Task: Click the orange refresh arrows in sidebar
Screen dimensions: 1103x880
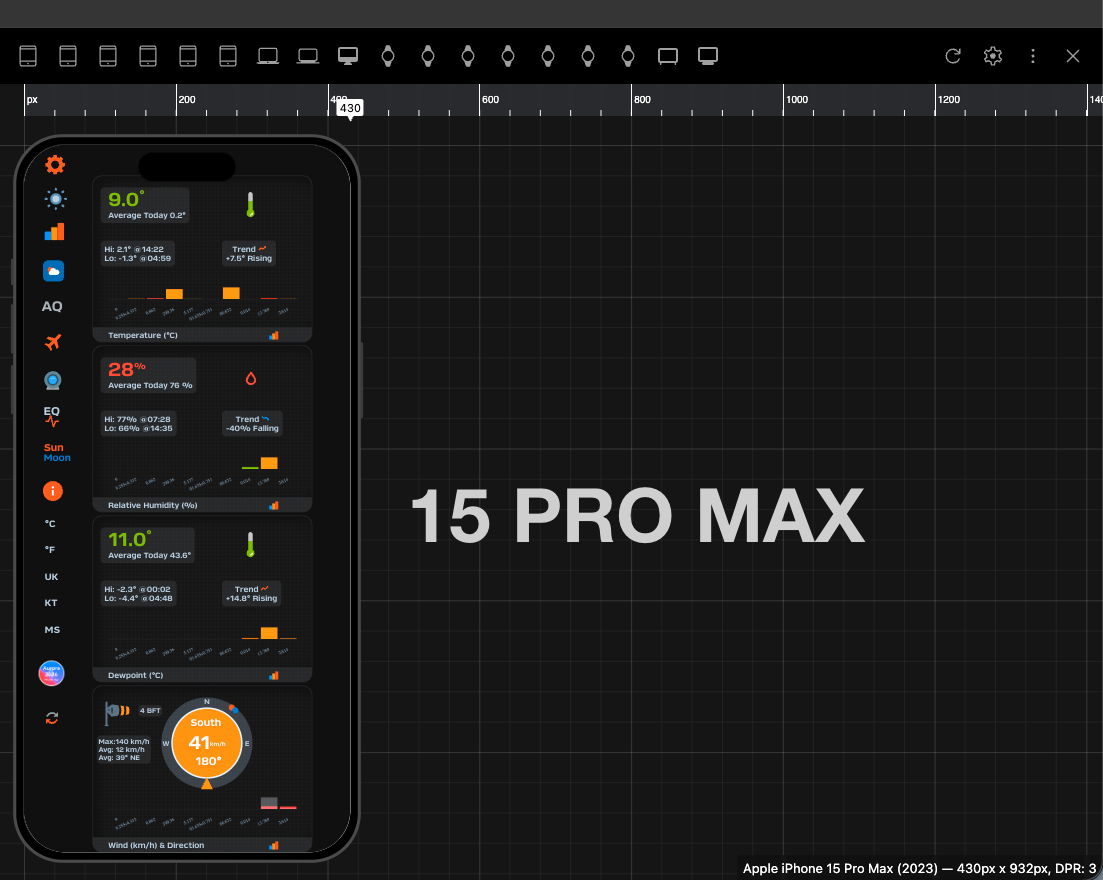Action: point(52,718)
